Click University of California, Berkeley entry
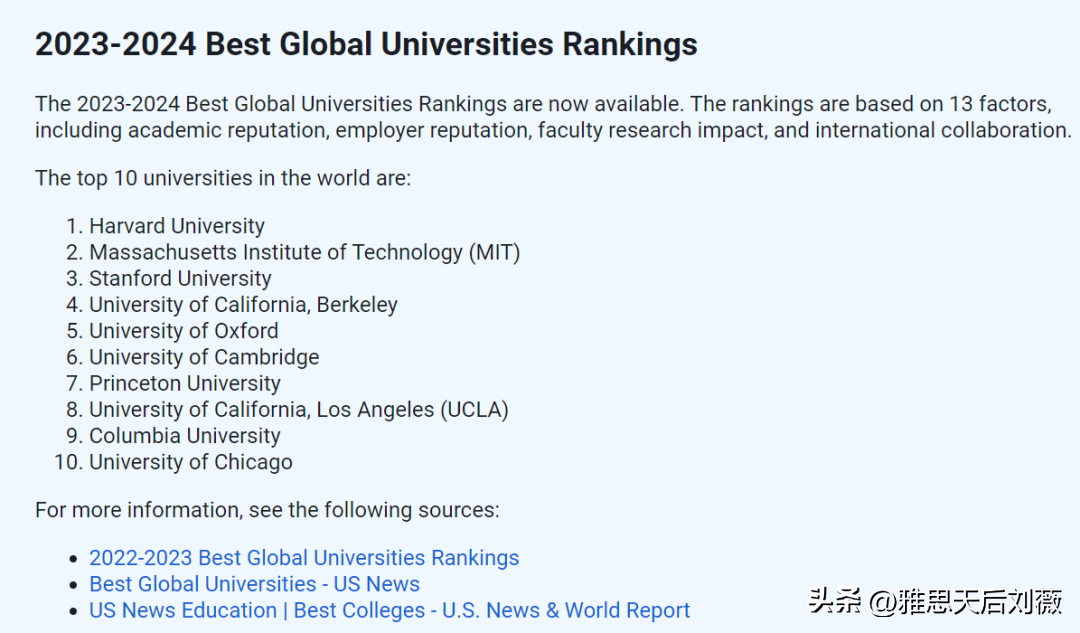 (243, 305)
